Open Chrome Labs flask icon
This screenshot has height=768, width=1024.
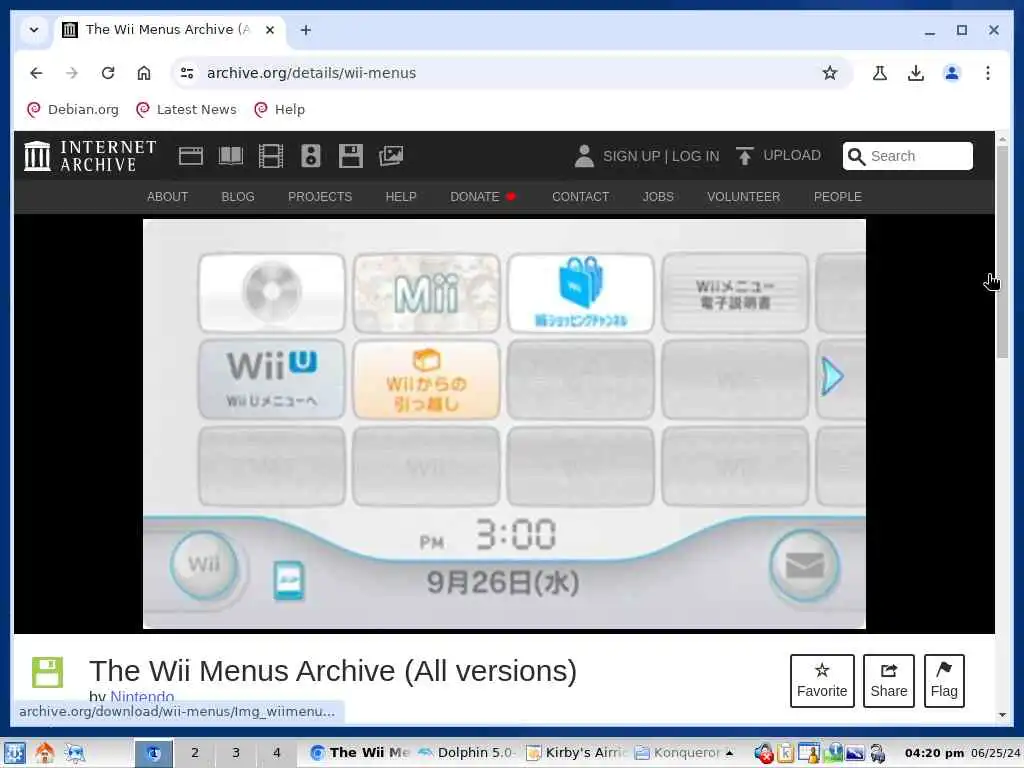880,73
